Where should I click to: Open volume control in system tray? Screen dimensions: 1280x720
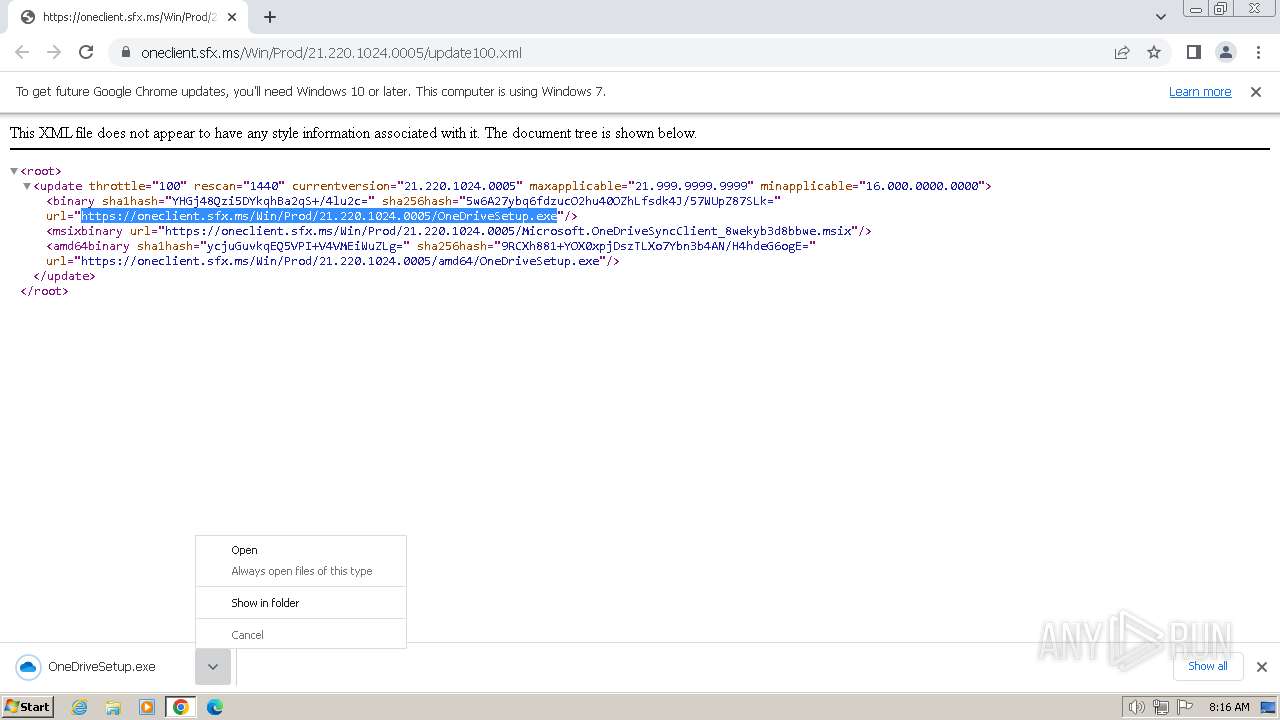[x=1136, y=707]
